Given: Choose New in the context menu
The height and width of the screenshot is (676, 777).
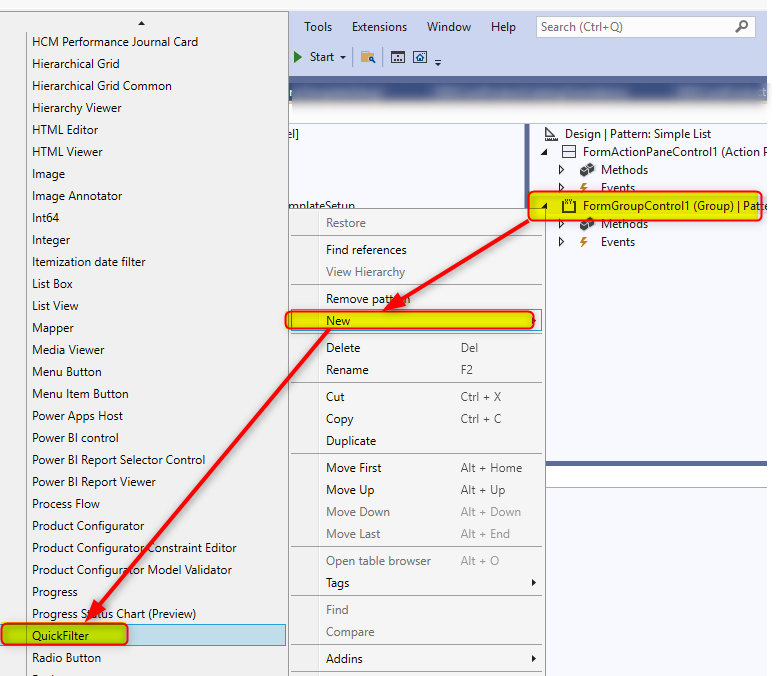Looking at the screenshot, I should 416,321.
